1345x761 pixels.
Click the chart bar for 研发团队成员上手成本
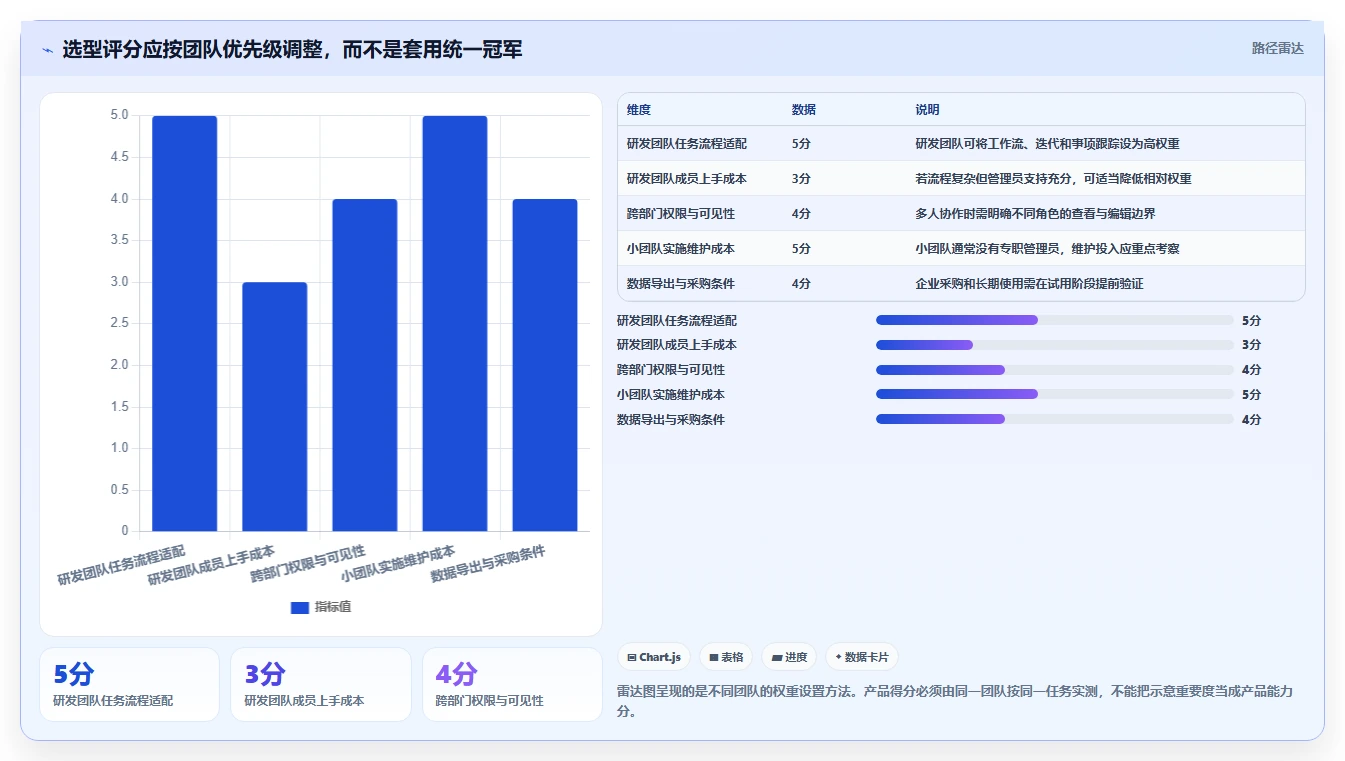click(274, 406)
